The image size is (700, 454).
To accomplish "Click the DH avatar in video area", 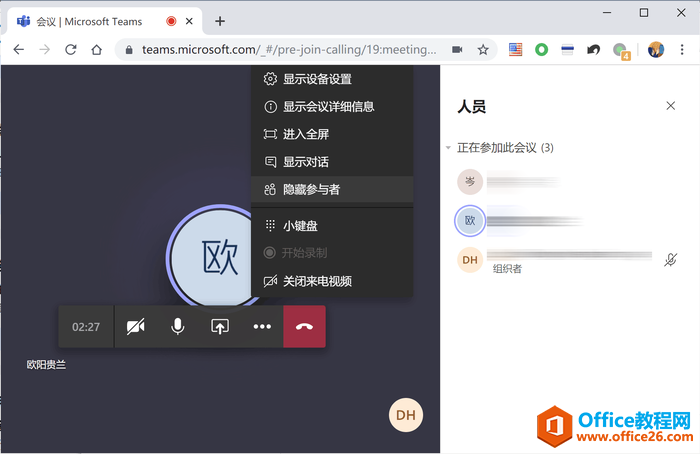I will coord(406,415).
